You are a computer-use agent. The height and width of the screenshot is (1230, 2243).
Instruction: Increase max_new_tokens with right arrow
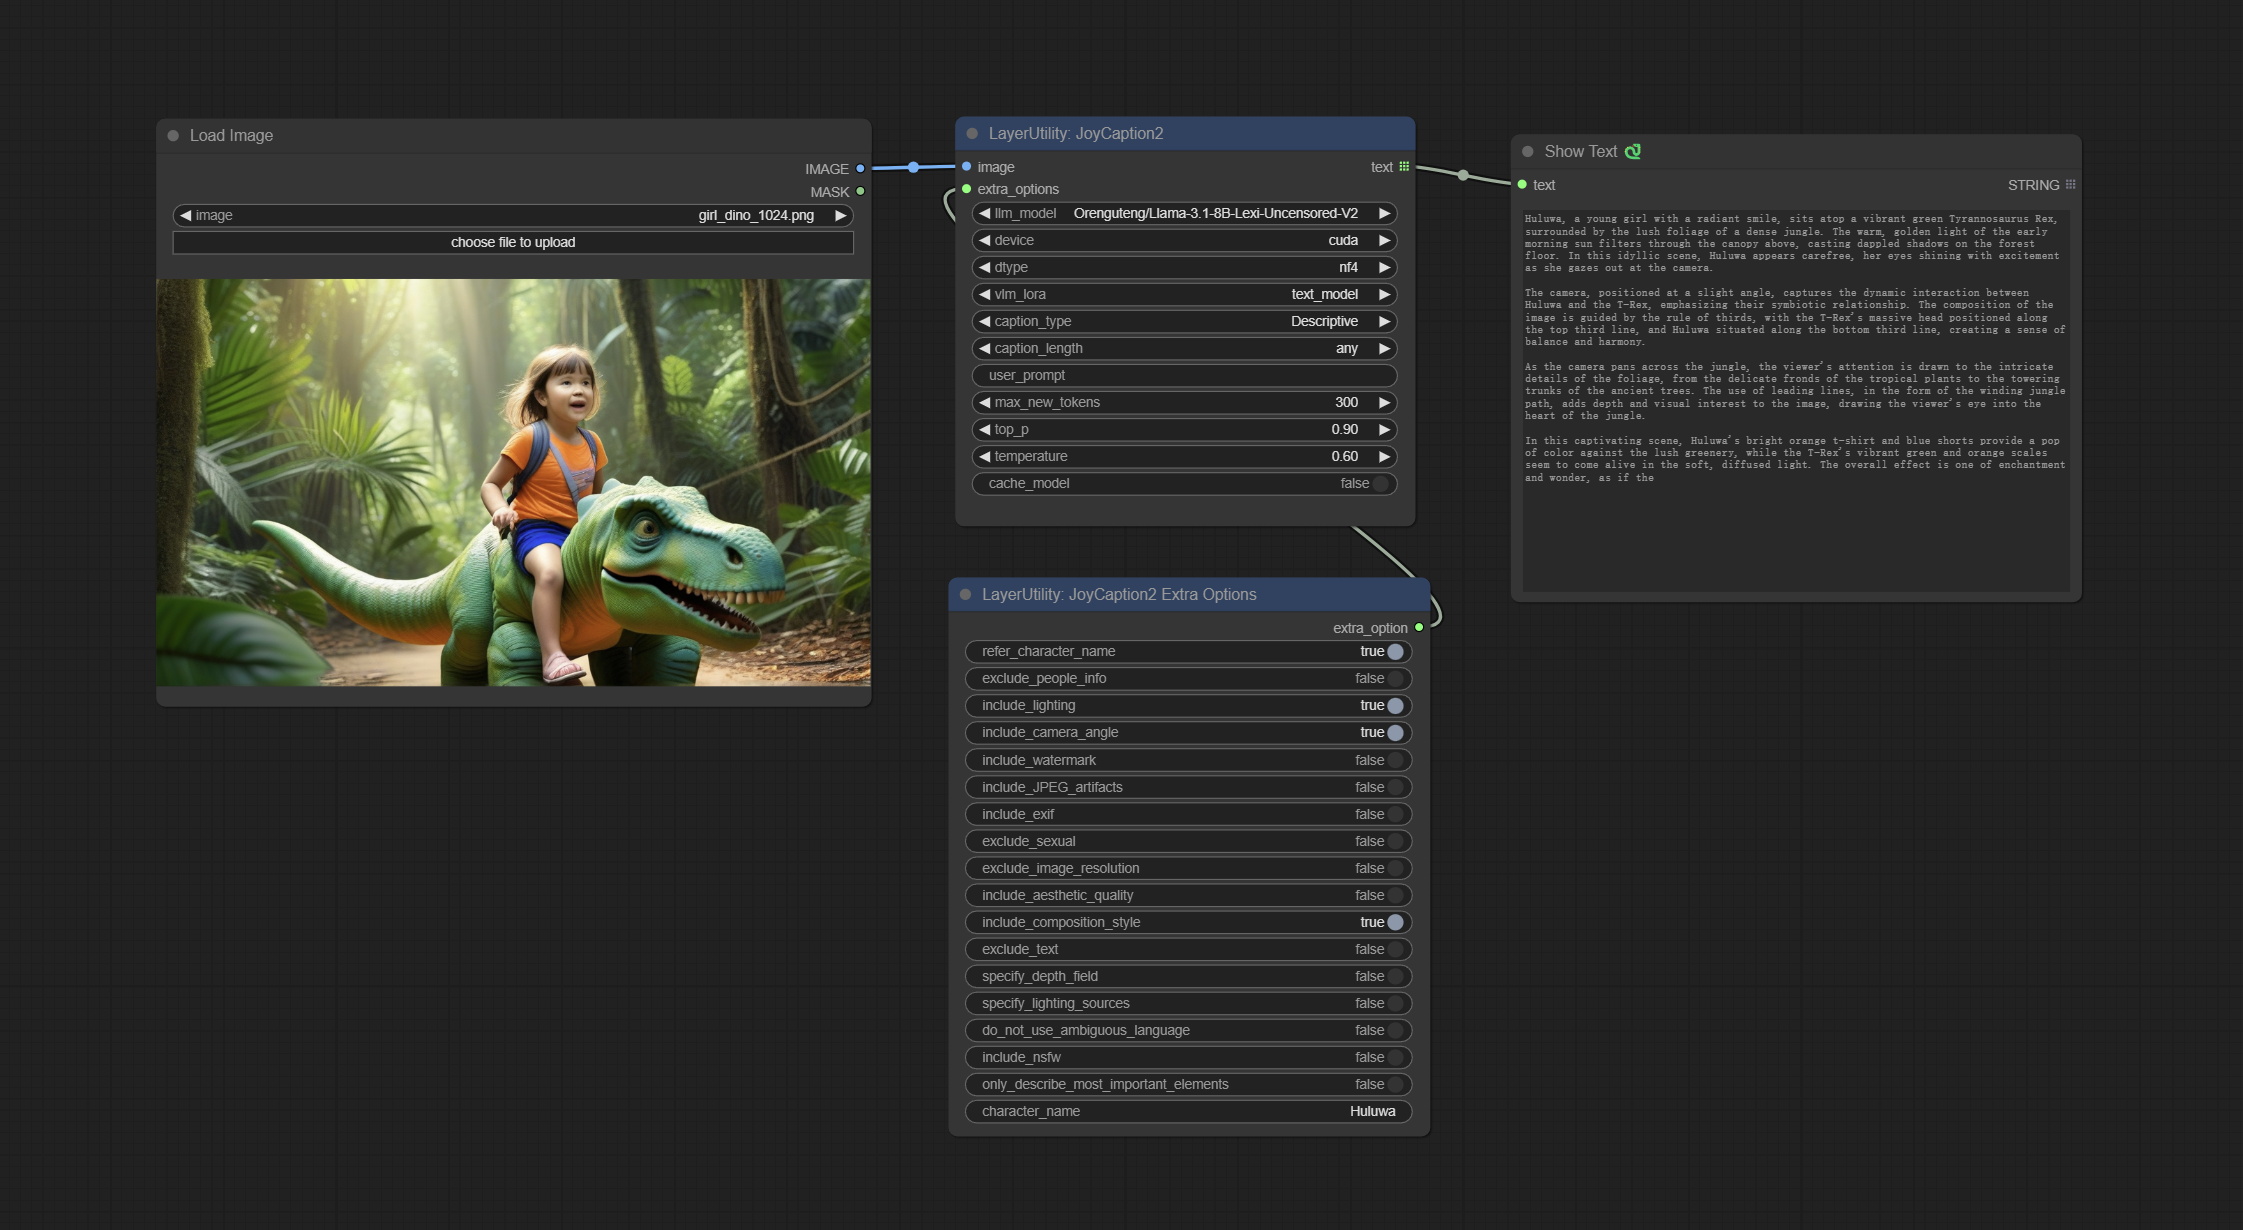point(1384,403)
